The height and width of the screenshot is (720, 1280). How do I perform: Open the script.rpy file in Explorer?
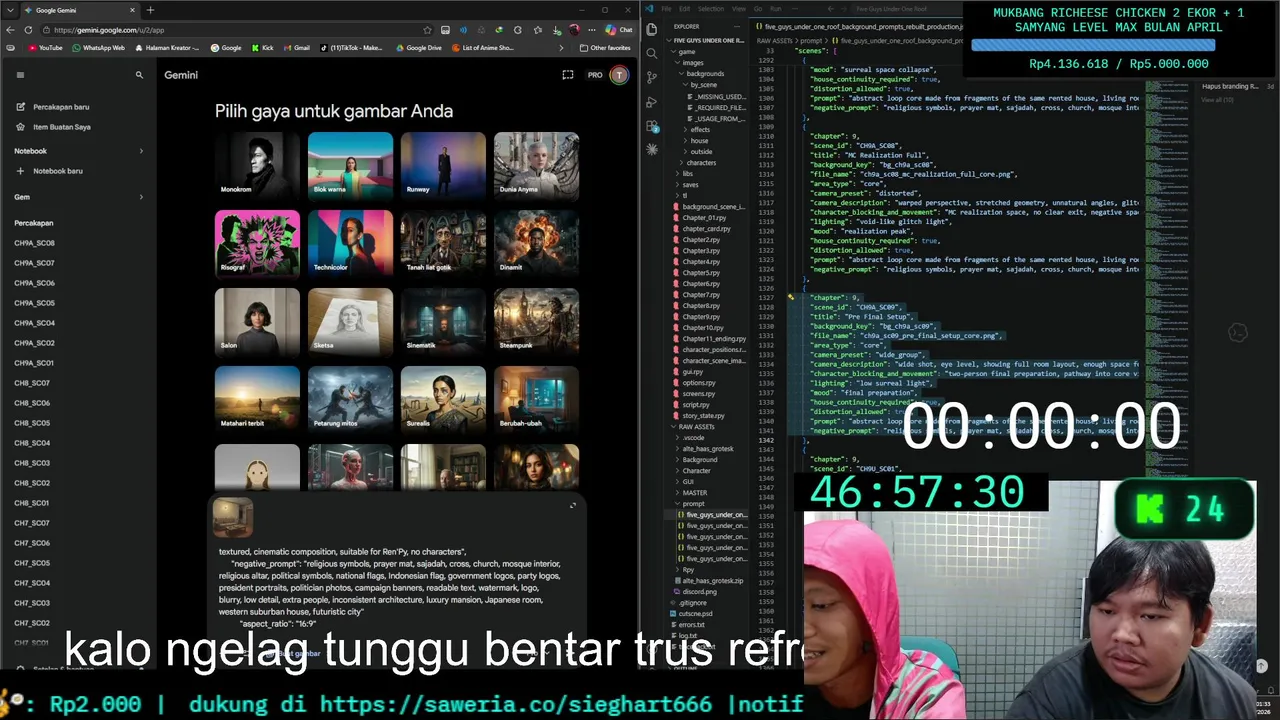[x=695, y=405]
